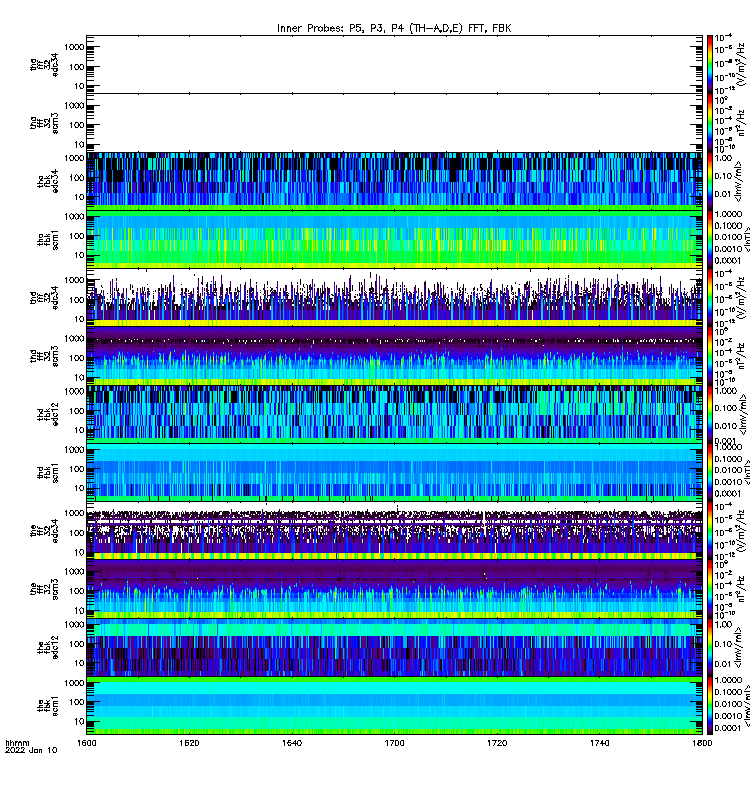Click the '2022 Jan 10' date label

click(31, 751)
